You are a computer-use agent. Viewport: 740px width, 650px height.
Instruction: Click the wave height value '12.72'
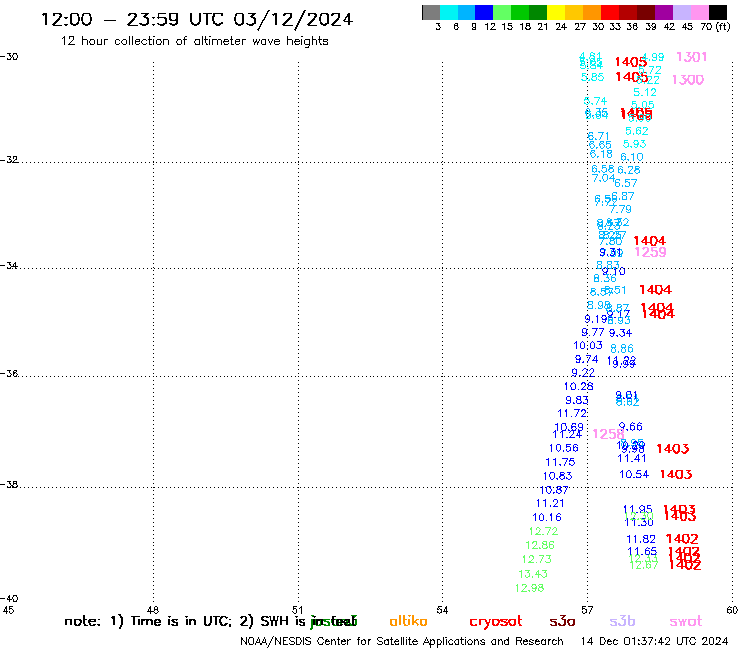(543, 531)
